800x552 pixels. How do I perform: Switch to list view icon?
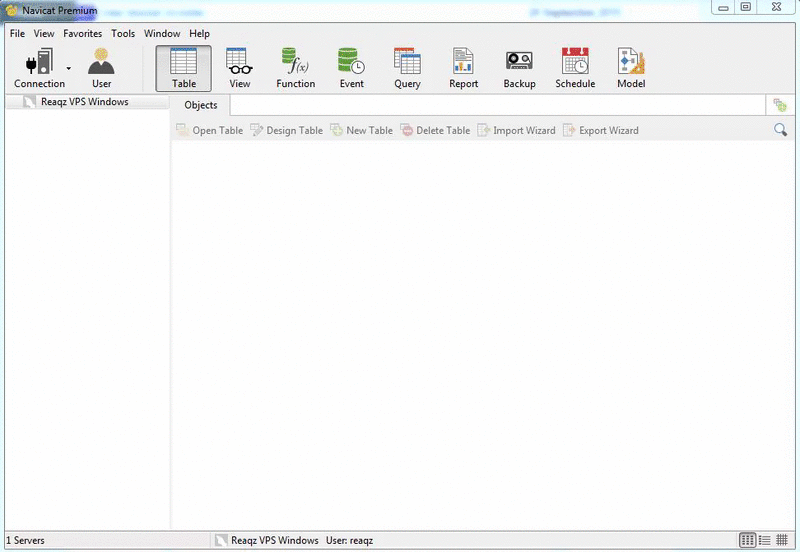click(x=764, y=540)
